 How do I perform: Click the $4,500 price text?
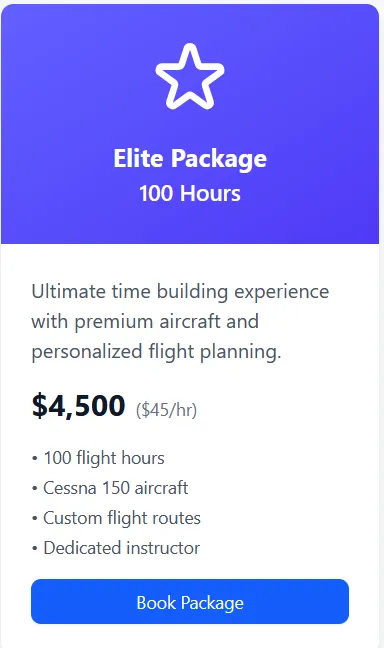point(78,406)
